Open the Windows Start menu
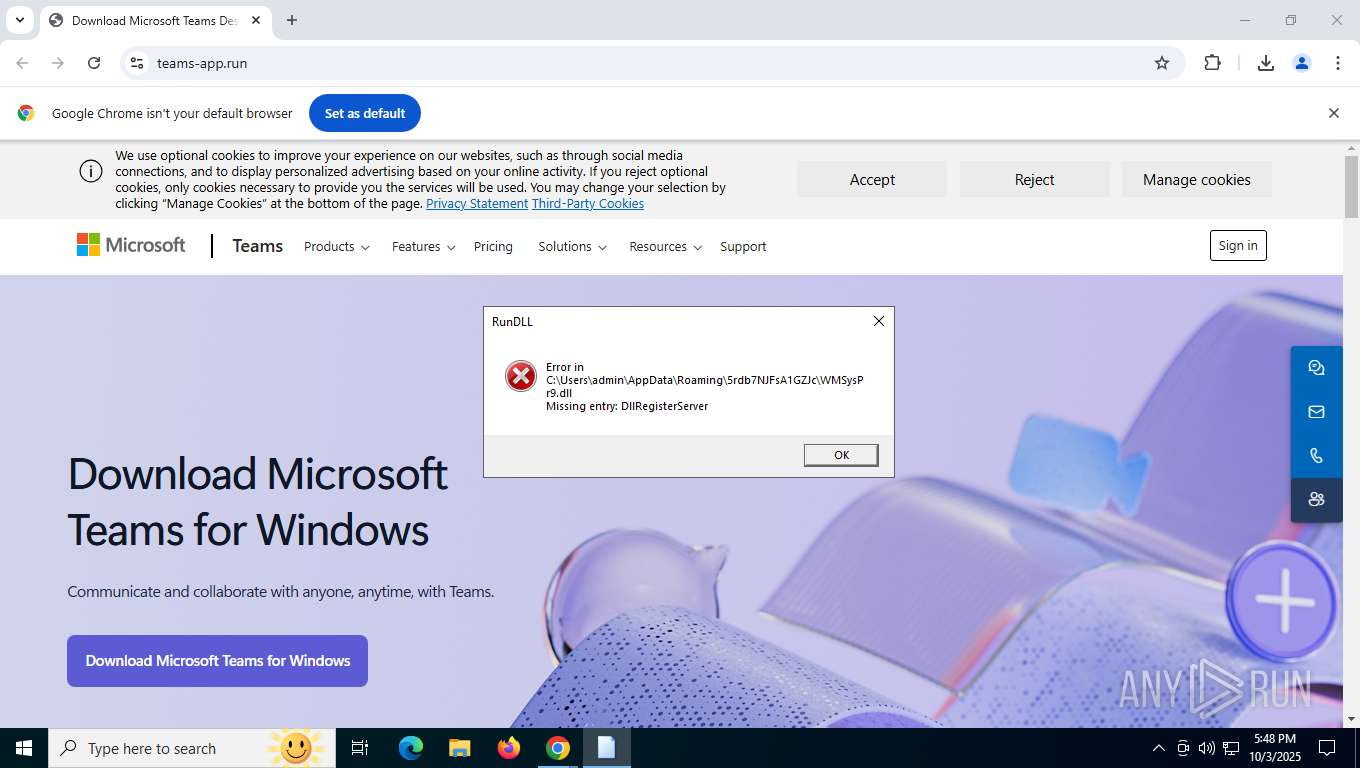Image resolution: width=1360 pixels, height=768 pixels. point(24,748)
